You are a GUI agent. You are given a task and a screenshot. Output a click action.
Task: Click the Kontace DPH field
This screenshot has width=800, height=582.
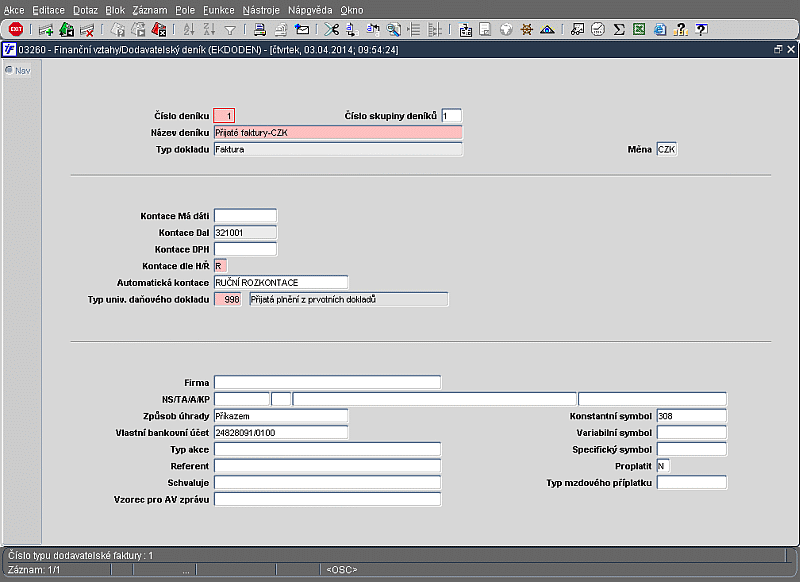[245, 249]
